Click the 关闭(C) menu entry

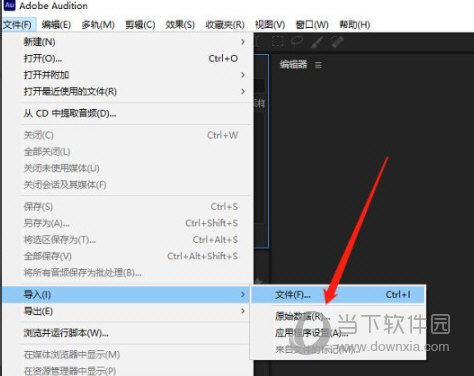coord(127,135)
